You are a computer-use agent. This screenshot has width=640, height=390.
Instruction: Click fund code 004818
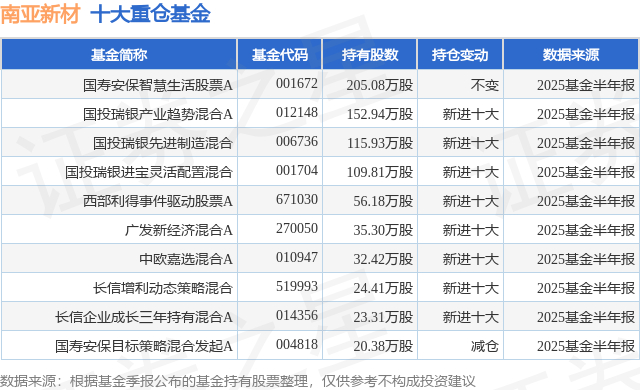click(x=297, y=344)
